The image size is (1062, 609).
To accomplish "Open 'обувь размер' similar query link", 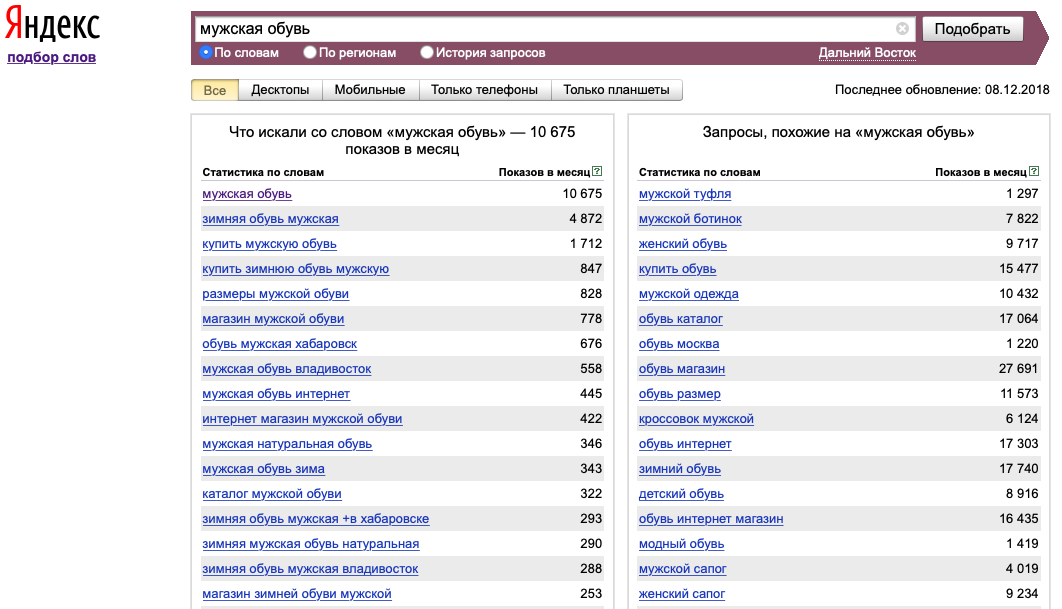I will click(x=679, y=394).
